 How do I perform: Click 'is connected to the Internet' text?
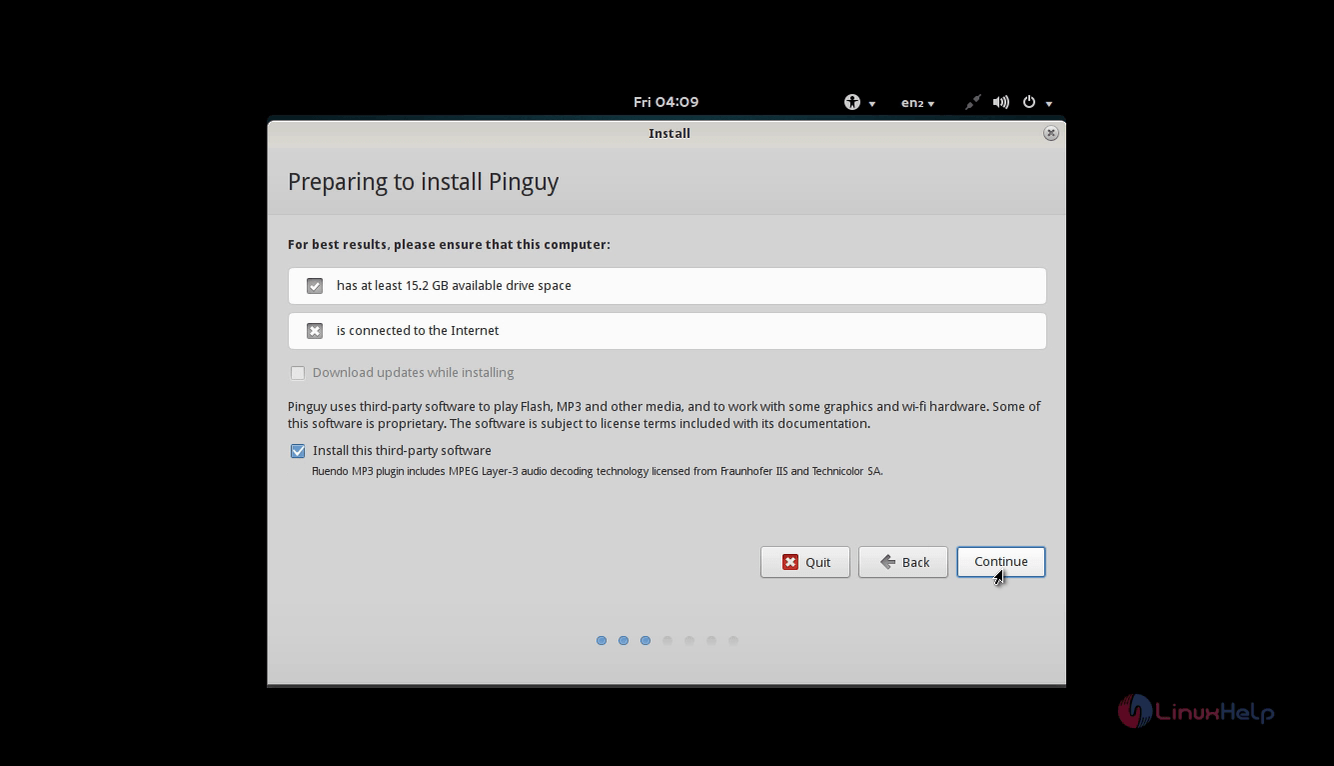(x=418, y=331)
